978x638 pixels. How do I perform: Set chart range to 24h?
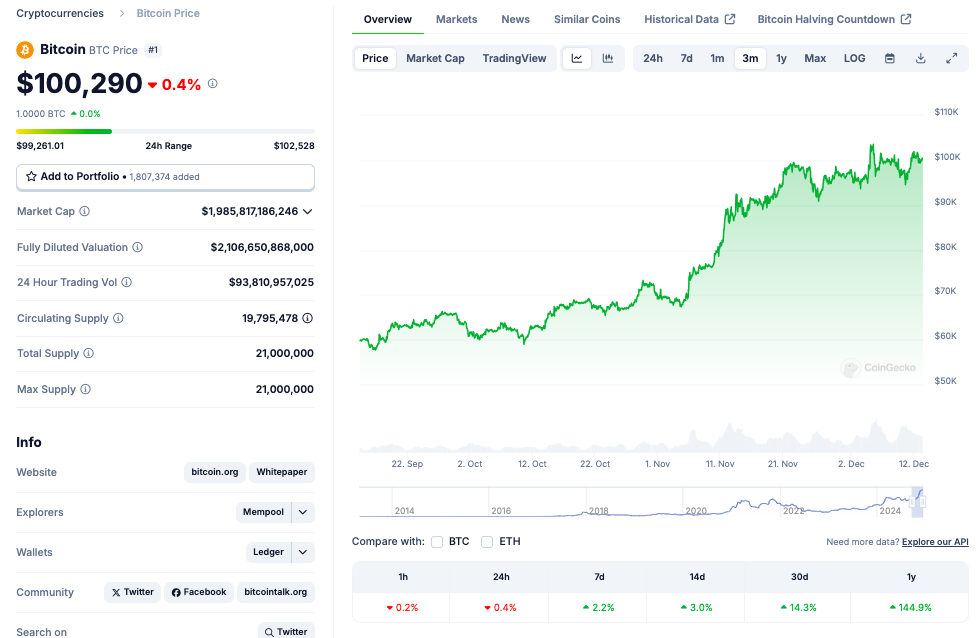coord(653,59)
